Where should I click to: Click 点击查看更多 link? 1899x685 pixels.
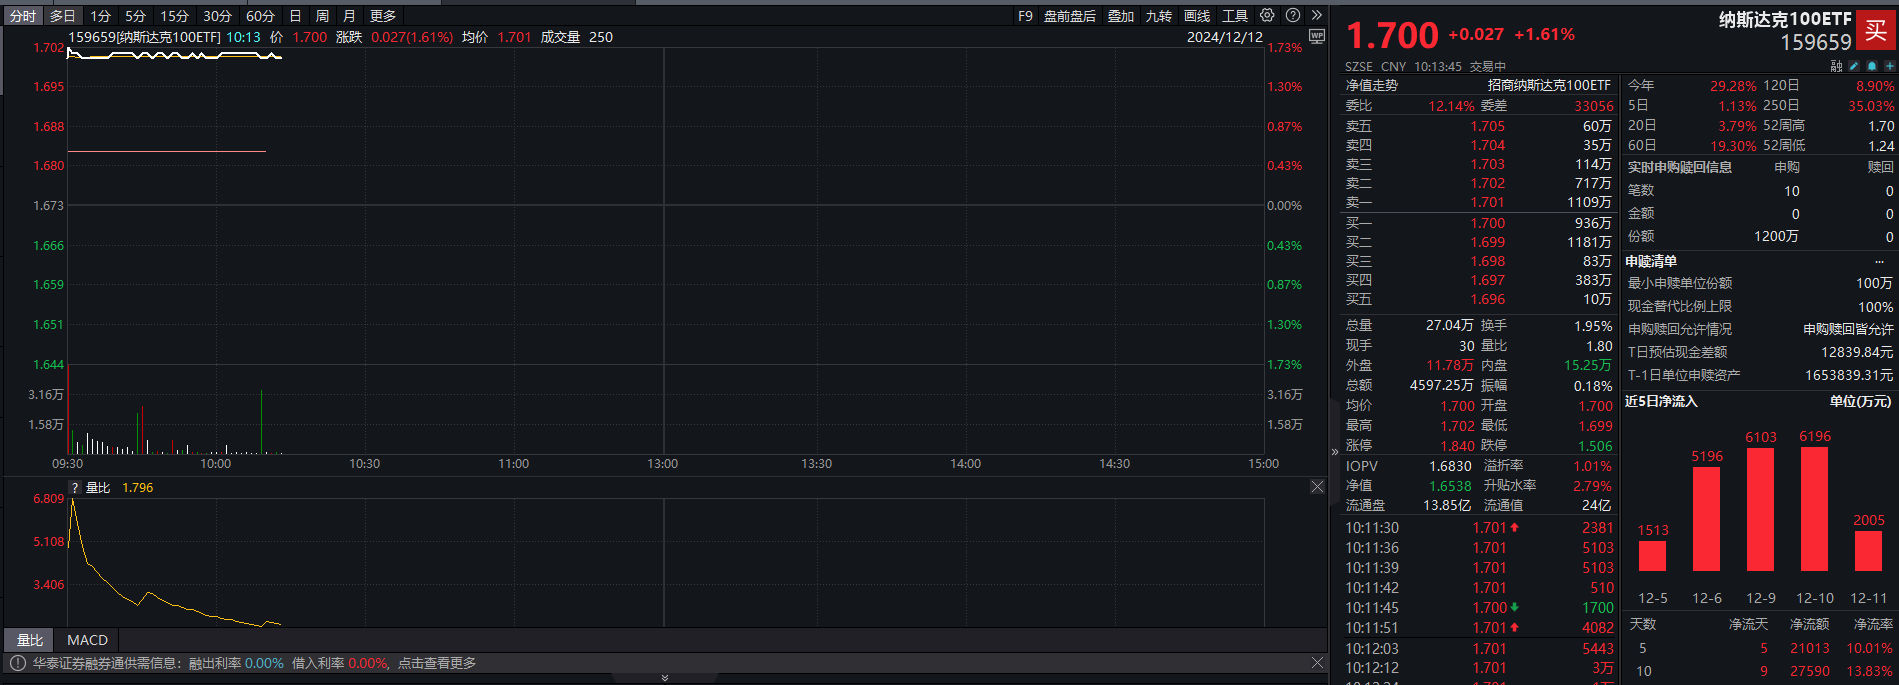(x=437, y=663)
